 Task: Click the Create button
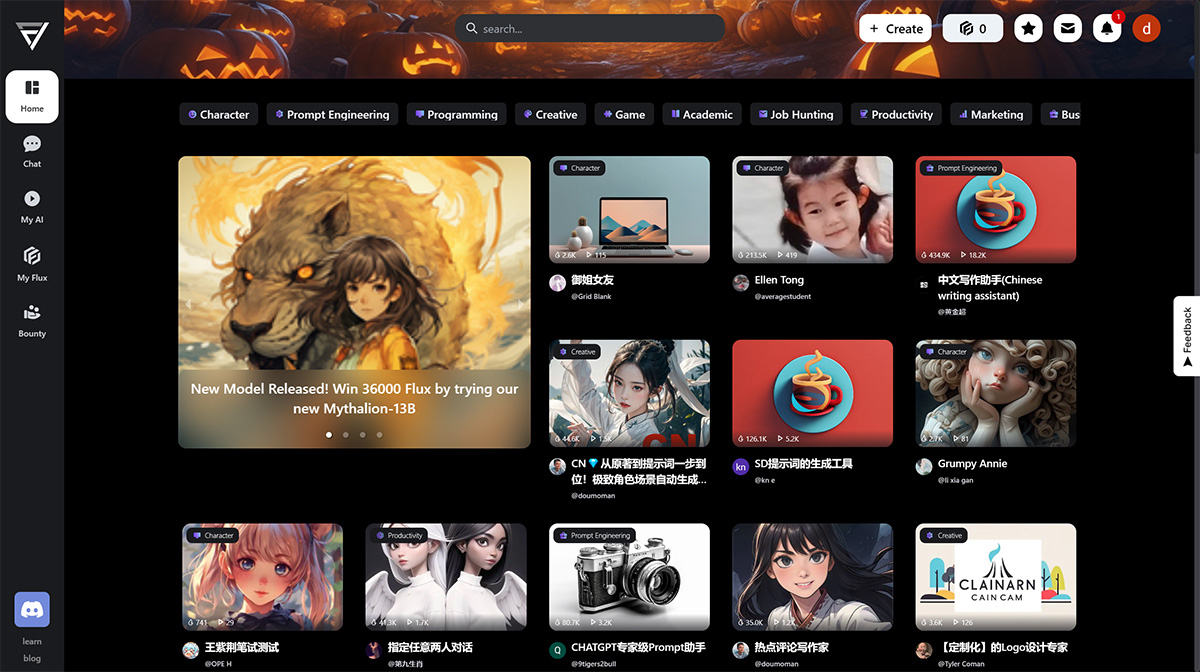pyautogui.click(x=894, y=28)
